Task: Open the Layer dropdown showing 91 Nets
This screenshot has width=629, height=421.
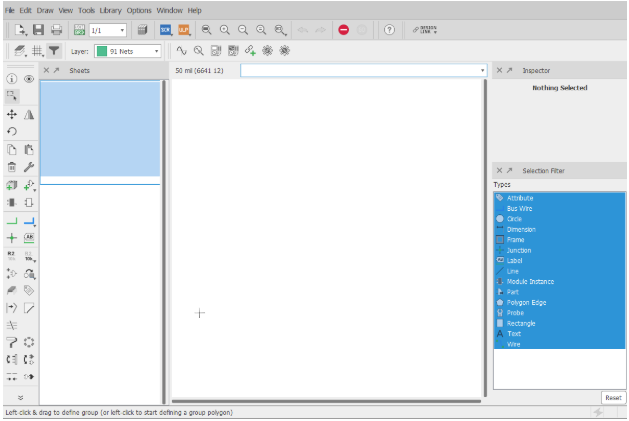Action: click(x=130, y=51)
